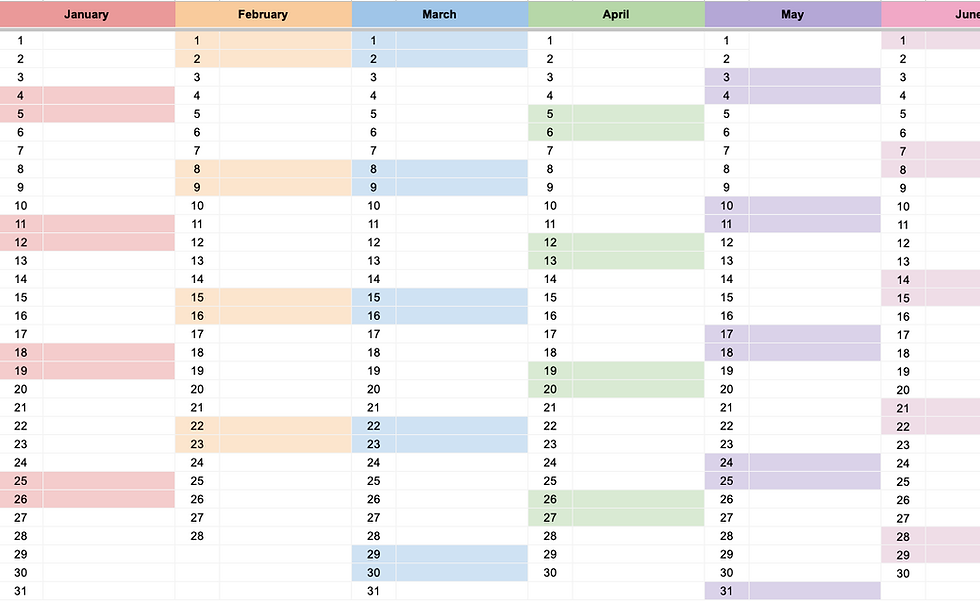This screenshot has height=602, width=980.
Task: Select the green note cell beside April 27
Action: (638, 518)
